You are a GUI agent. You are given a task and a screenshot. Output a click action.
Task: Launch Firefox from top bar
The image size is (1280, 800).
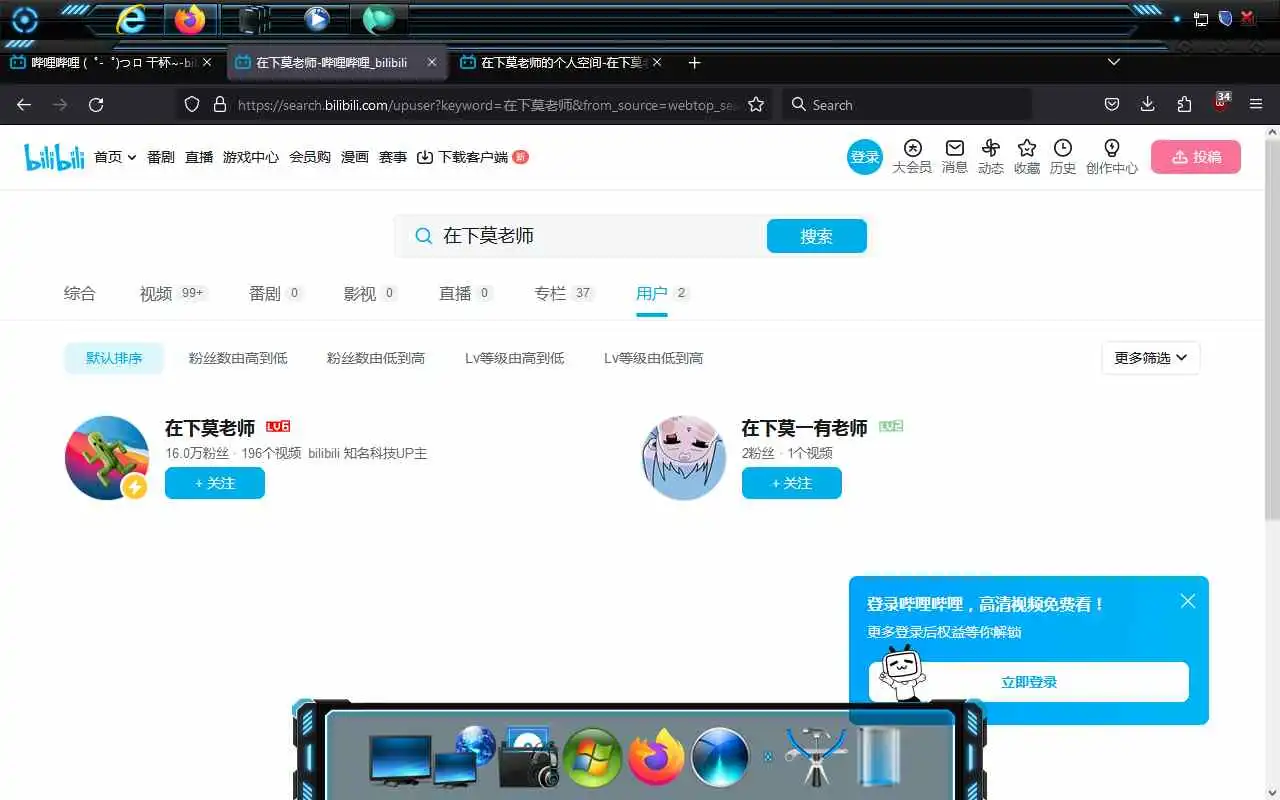pos(189,19)
